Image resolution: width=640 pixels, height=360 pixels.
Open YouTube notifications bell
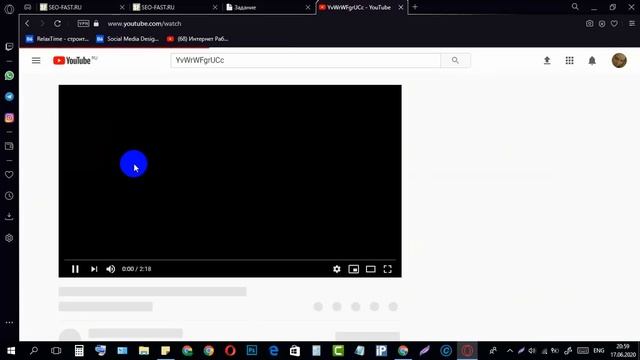pyautogui.click(x=592, y=60)
